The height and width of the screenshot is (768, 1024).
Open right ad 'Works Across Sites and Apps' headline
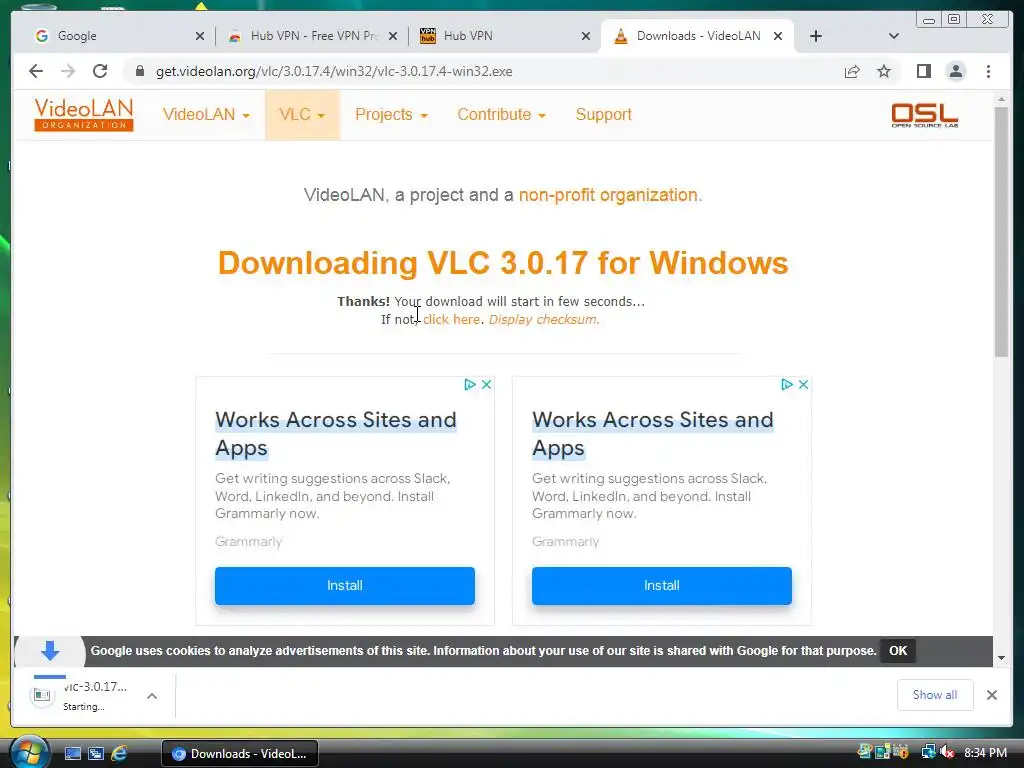point(652,434)
